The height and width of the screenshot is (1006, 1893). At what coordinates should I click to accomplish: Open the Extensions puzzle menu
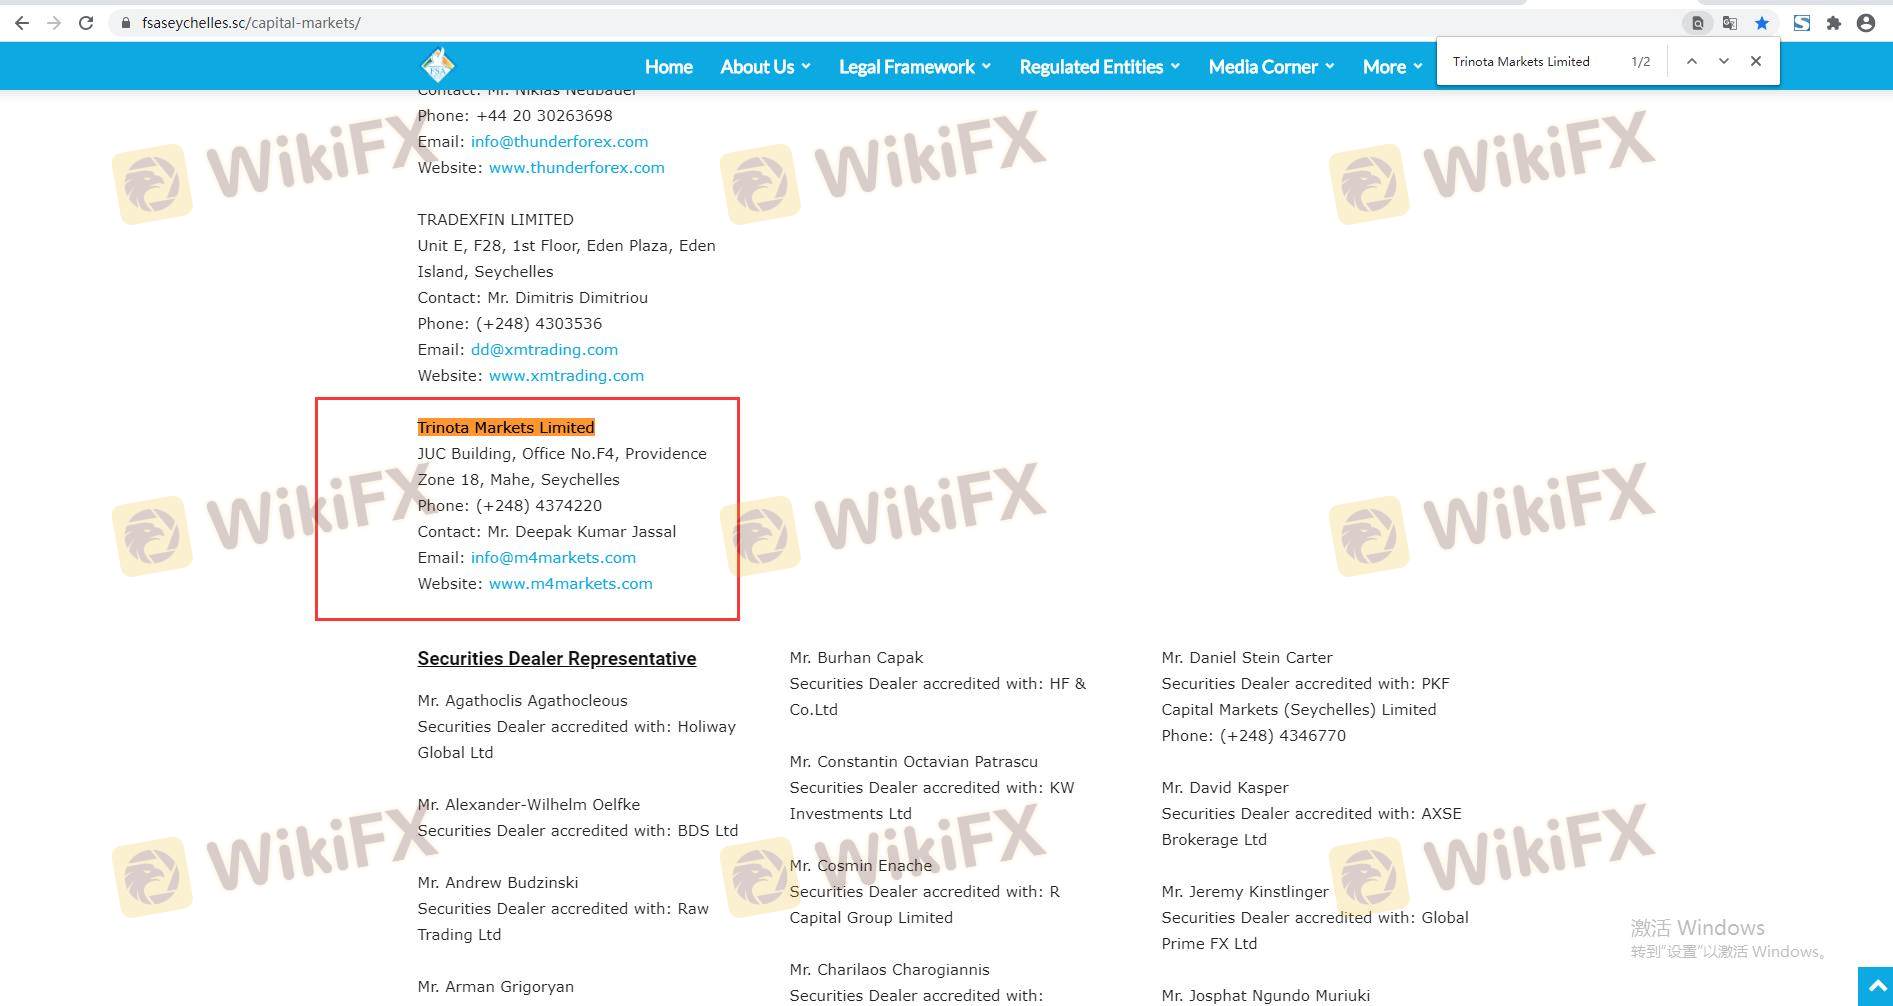coord(1833,22)
